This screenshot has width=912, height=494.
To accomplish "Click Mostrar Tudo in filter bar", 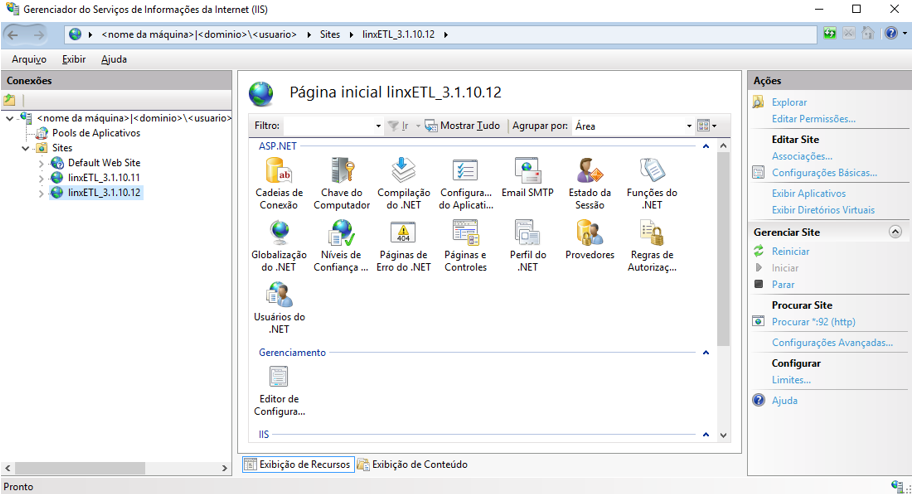I will point(462,126).
